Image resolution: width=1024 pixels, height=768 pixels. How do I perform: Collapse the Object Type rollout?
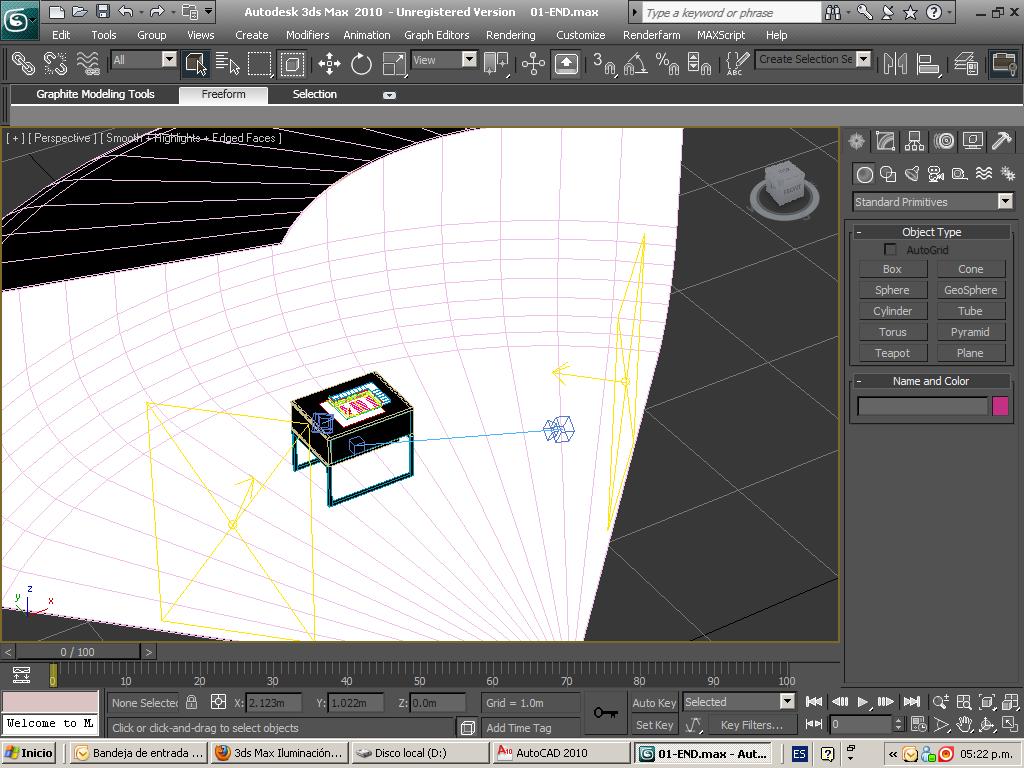[931, 232]
